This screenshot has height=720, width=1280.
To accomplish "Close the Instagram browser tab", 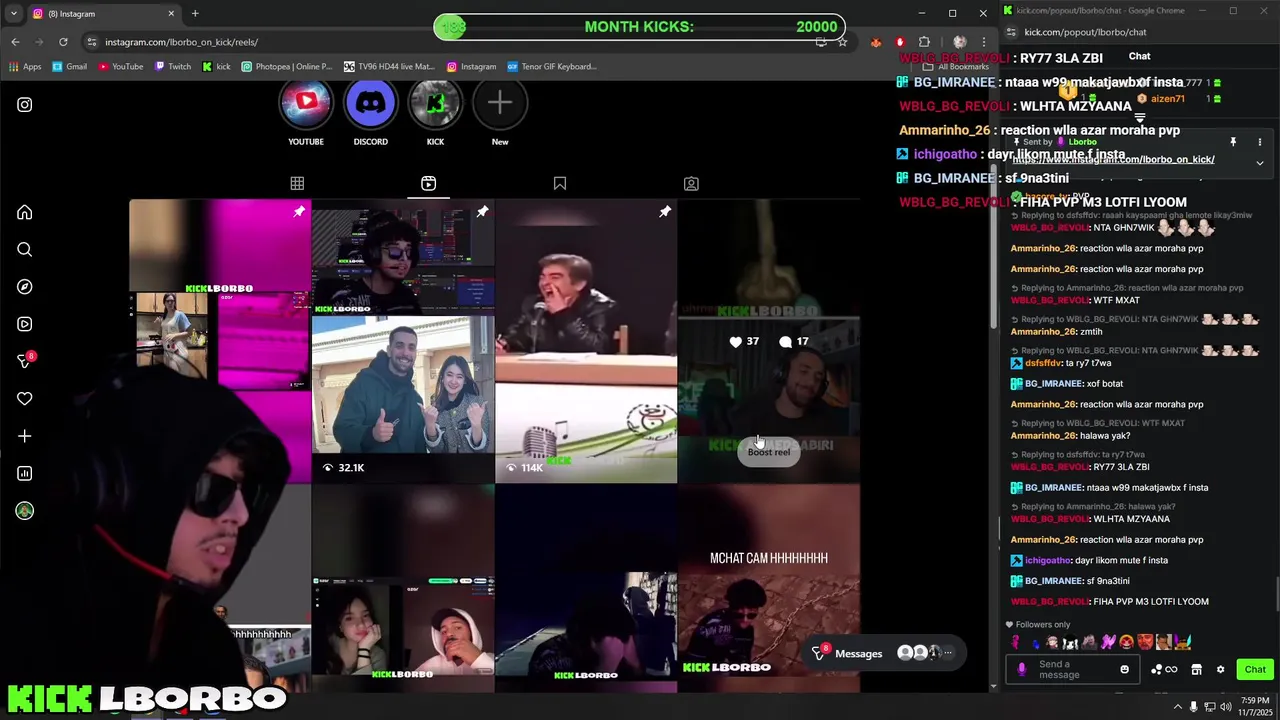I will pos(171,14).
